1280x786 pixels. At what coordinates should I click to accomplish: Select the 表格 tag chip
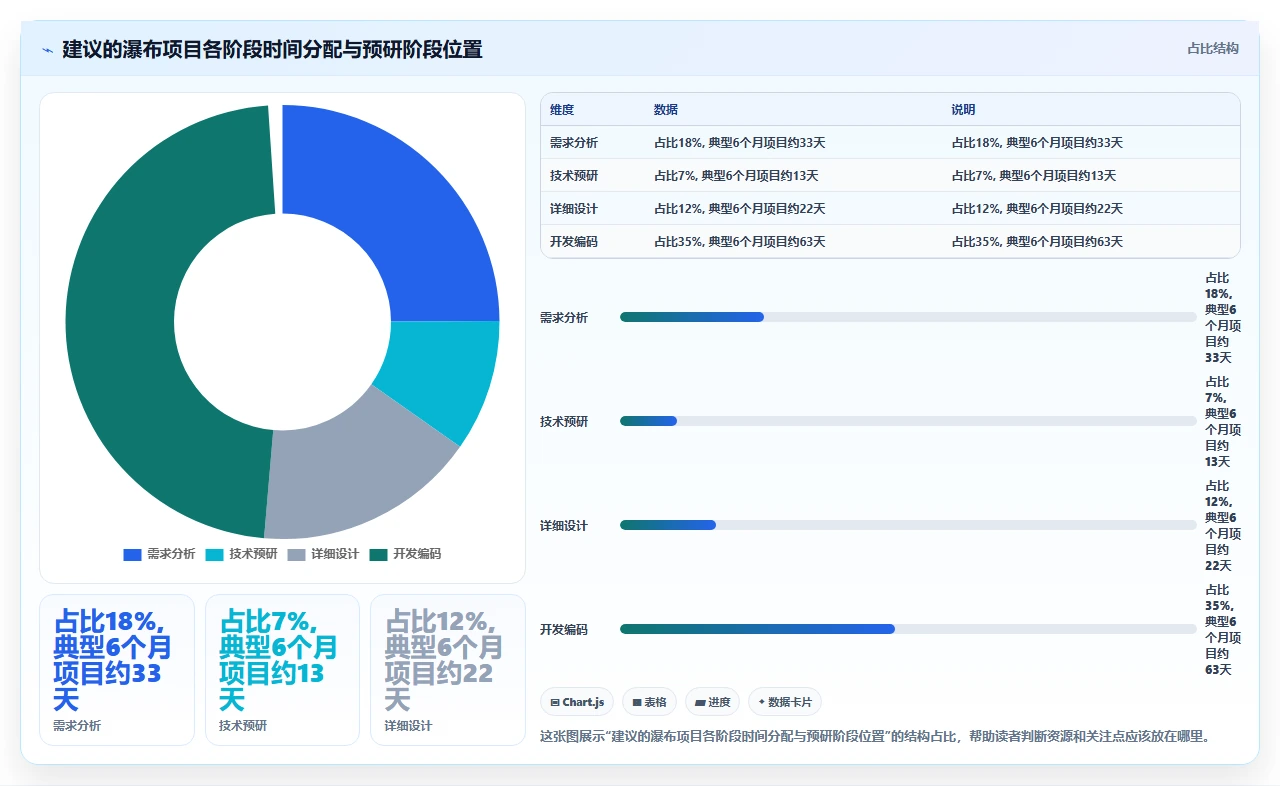(x=649, y=702)
